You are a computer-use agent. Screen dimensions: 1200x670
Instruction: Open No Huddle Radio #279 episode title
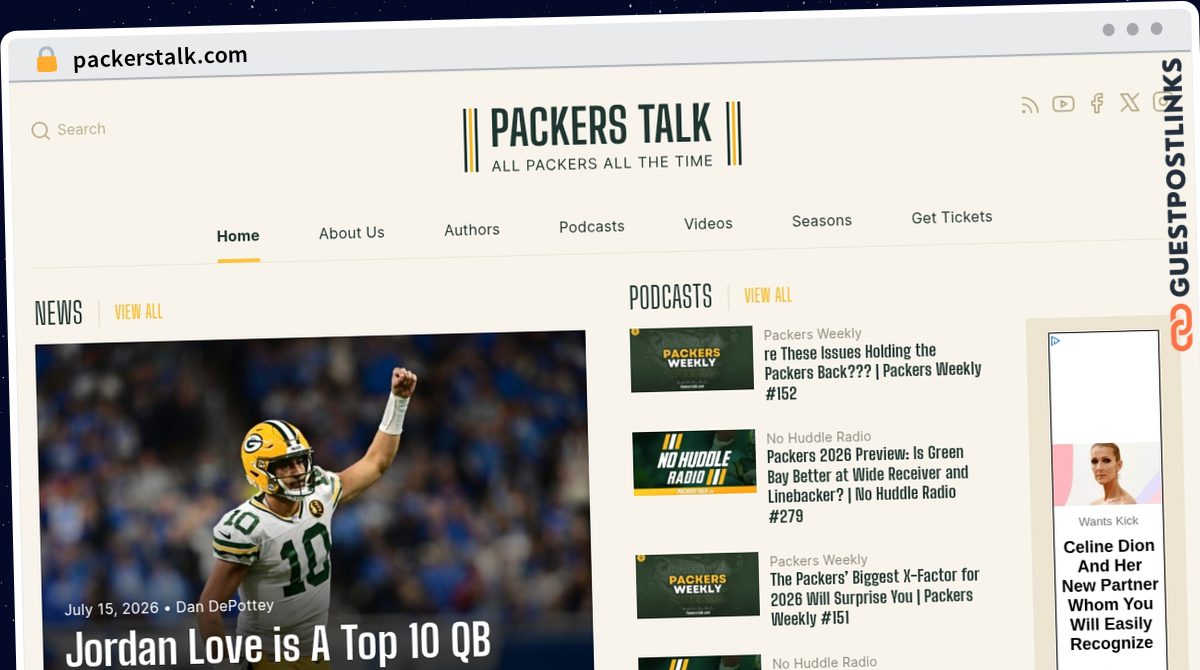point(868,484)
